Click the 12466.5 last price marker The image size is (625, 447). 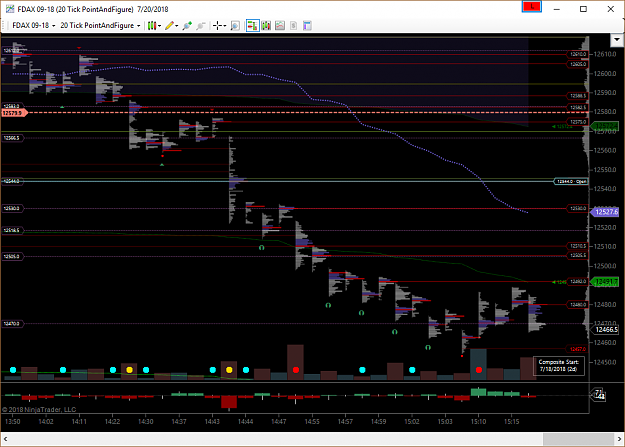605,330
